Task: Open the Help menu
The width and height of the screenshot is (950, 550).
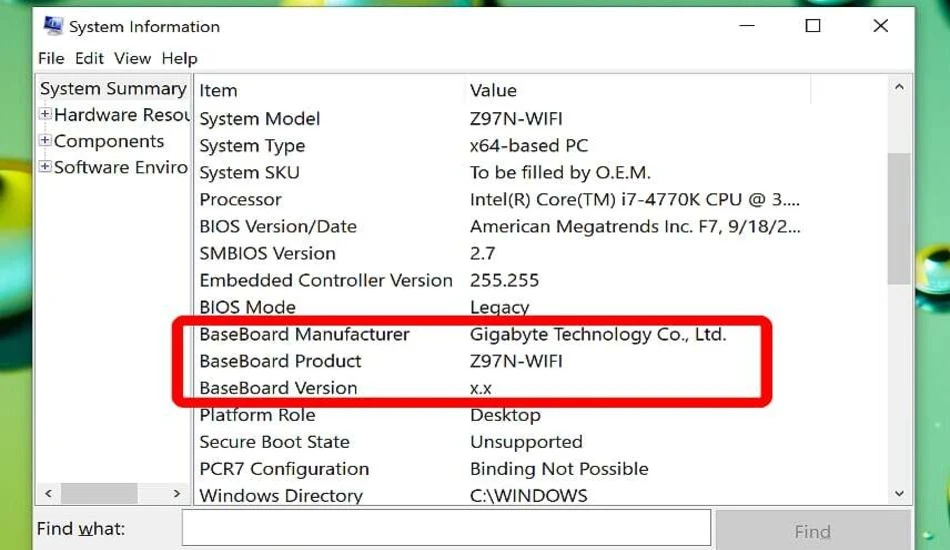Action: (179, 58)
